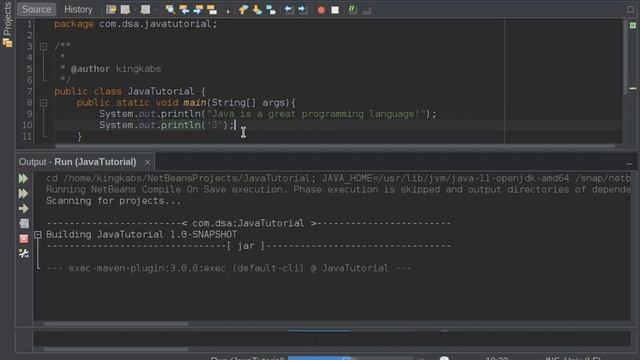Click 'Scanning for projects...' output line
The width and height of the screenshot is (640, 360).
(113, 201)
